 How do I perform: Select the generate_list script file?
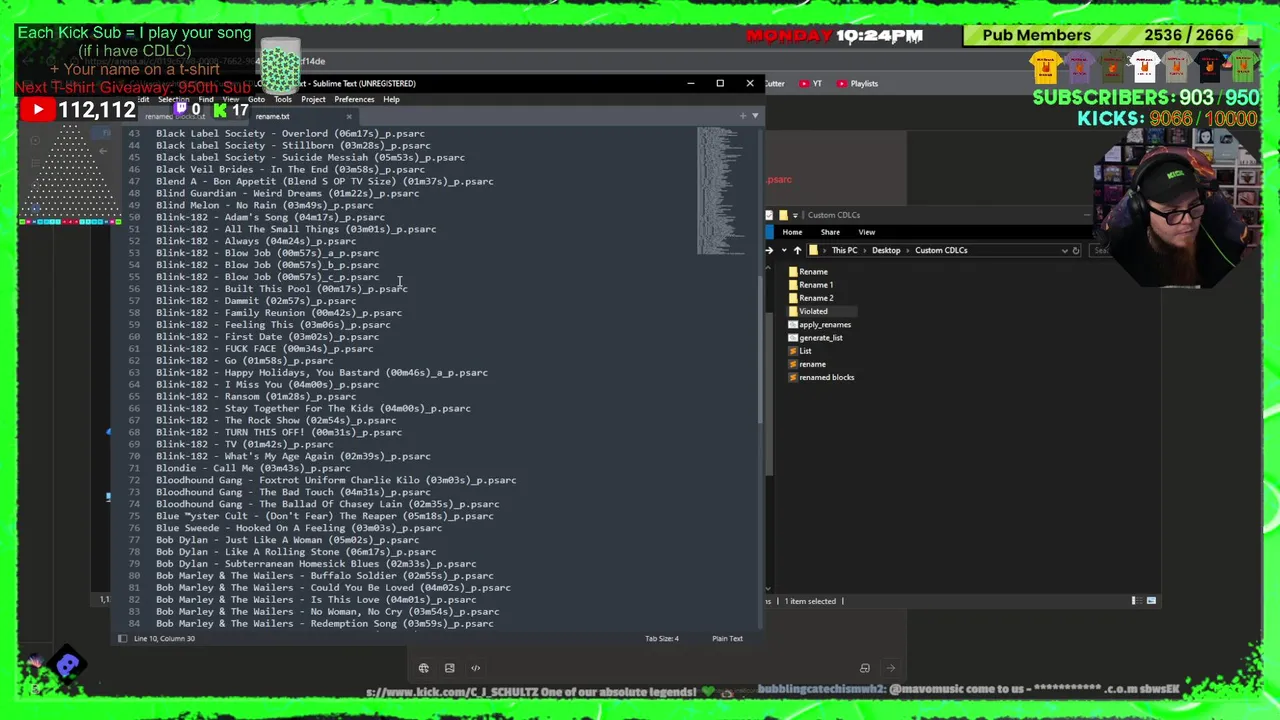(816, 338)
